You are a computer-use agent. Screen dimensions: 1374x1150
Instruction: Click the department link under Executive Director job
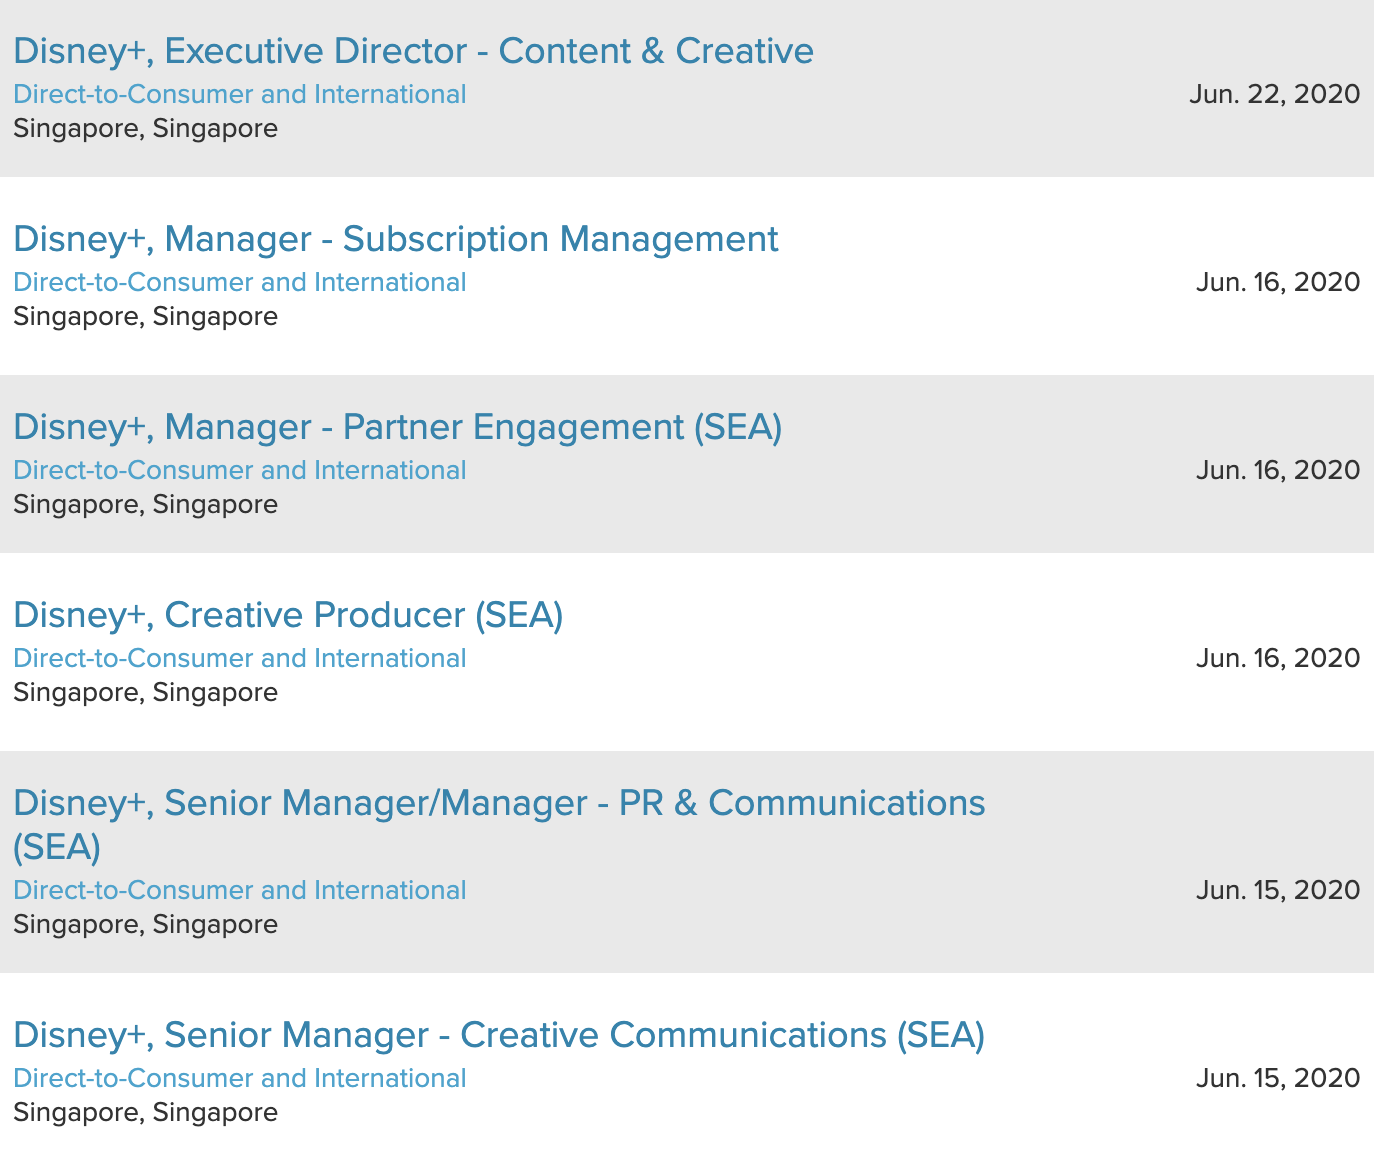tap(239, 95)
